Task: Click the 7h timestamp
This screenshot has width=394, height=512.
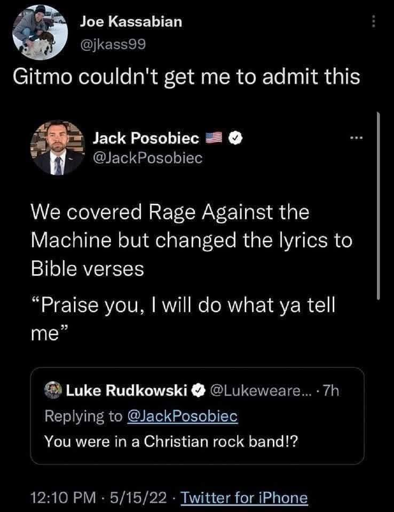Action: click(x=331, y=390)
